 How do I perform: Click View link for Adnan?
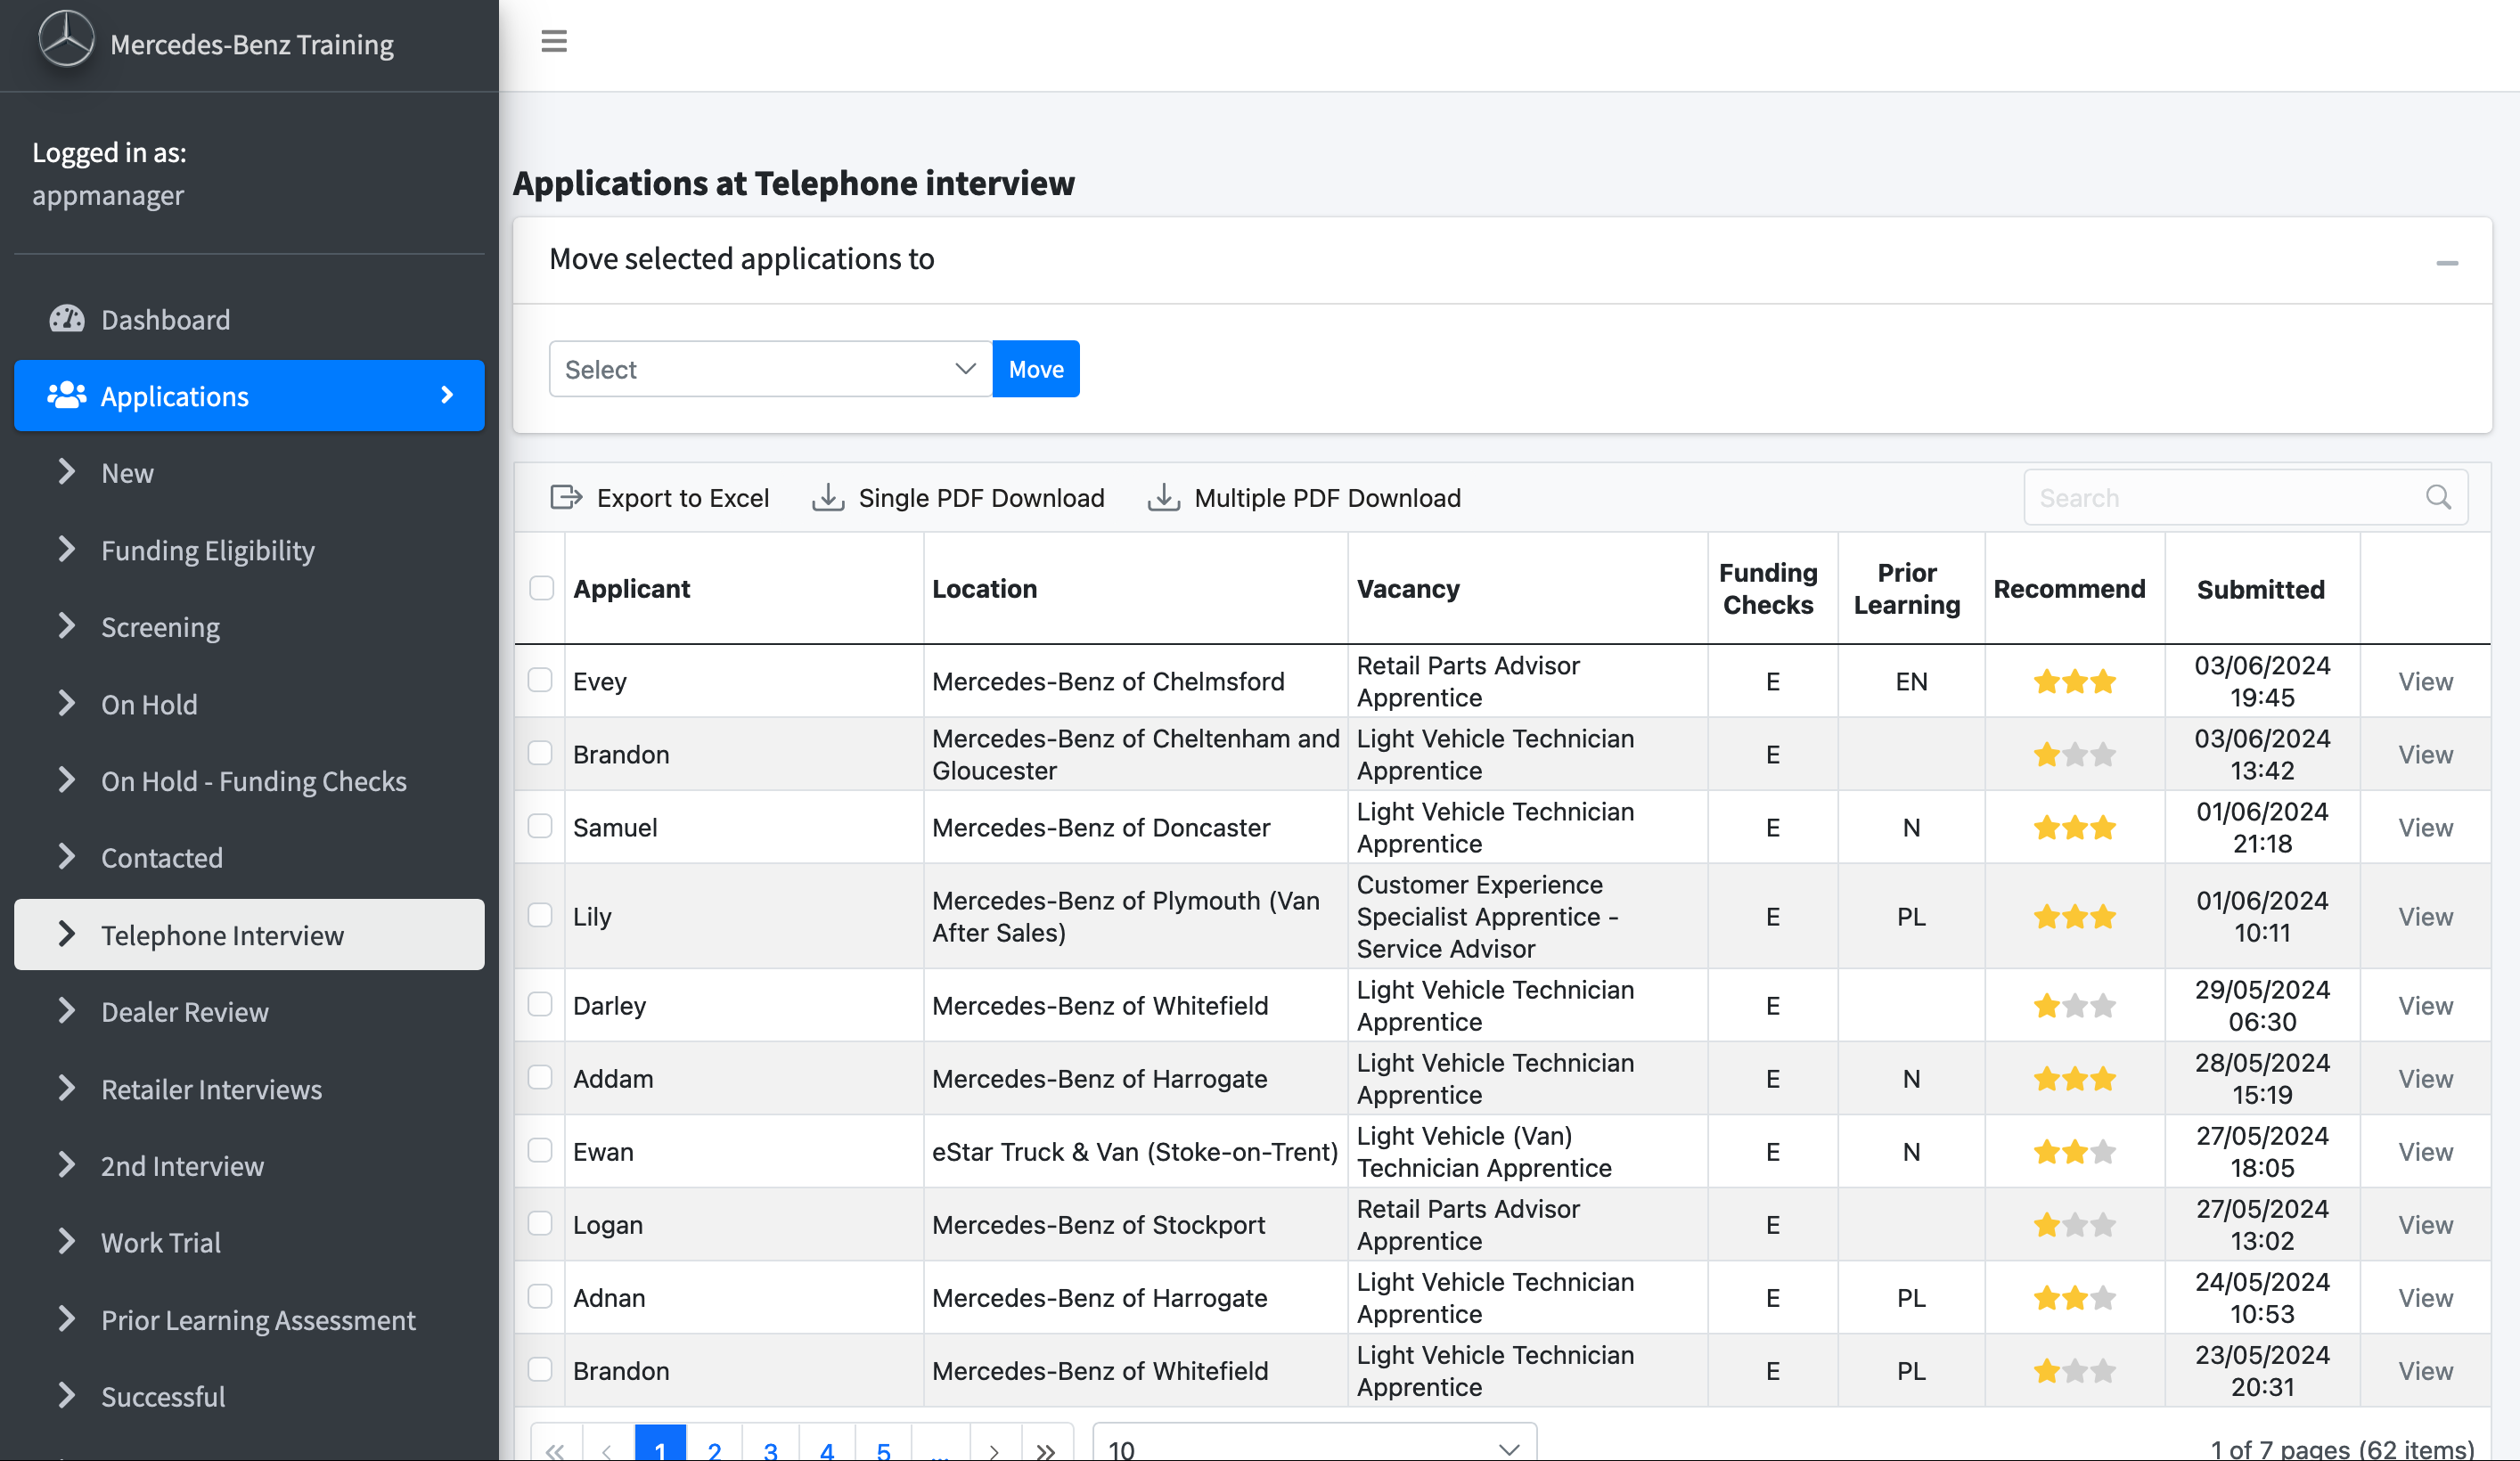[2425, 1298]
